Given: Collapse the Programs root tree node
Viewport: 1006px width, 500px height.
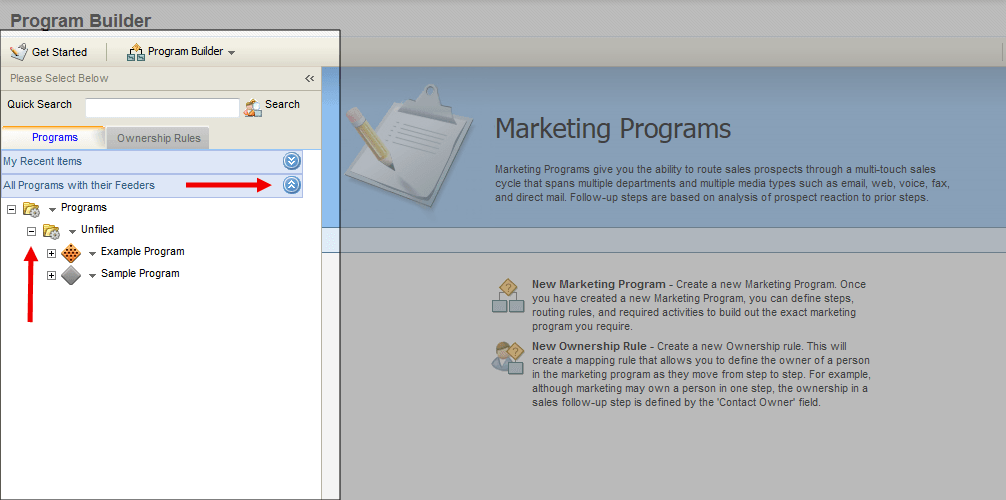Looking at the screenshot, I should click(12, 209).
